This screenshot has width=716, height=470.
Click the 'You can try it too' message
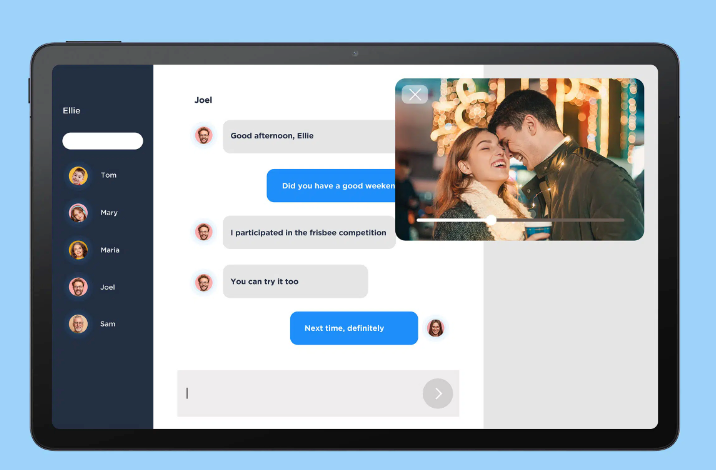pyautogui.click(x=294, y=282)
